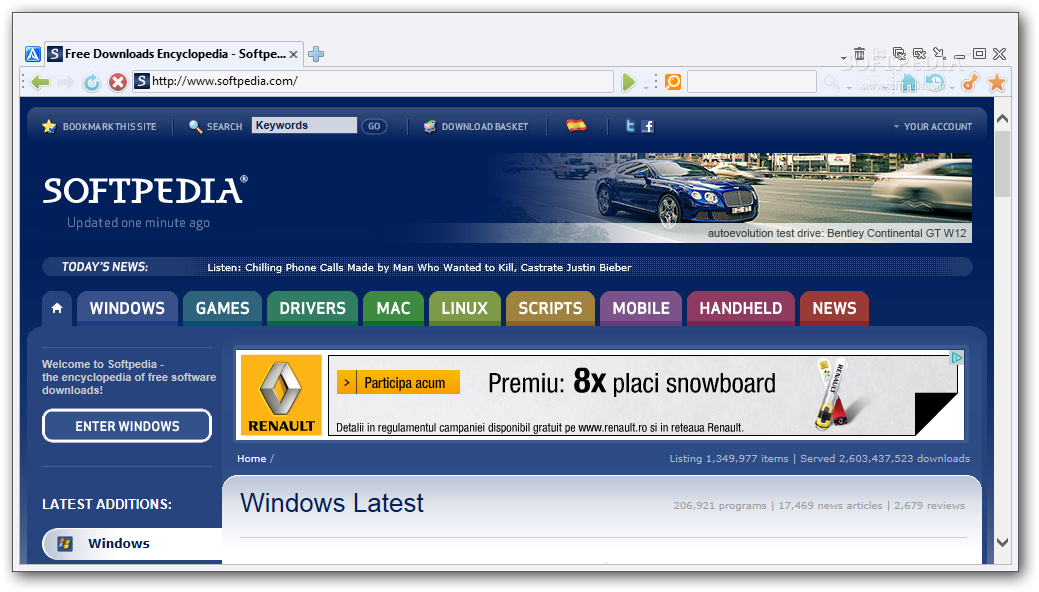1039x592 pixels.
Task: Select the MAC category tab
Action: coord(394,308)
